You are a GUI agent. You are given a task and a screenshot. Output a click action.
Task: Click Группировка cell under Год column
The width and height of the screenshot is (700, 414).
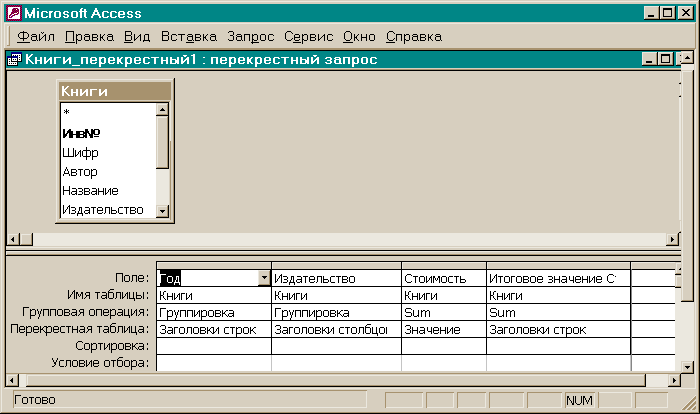click(214, 313)
